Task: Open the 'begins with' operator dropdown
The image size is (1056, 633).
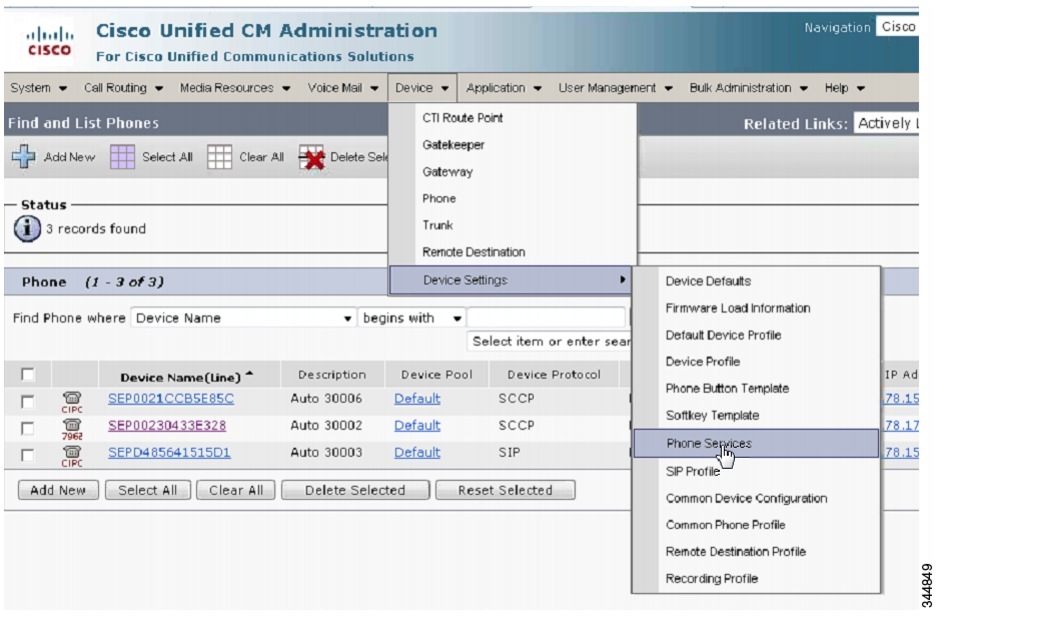Action: [x=411, y=318]
